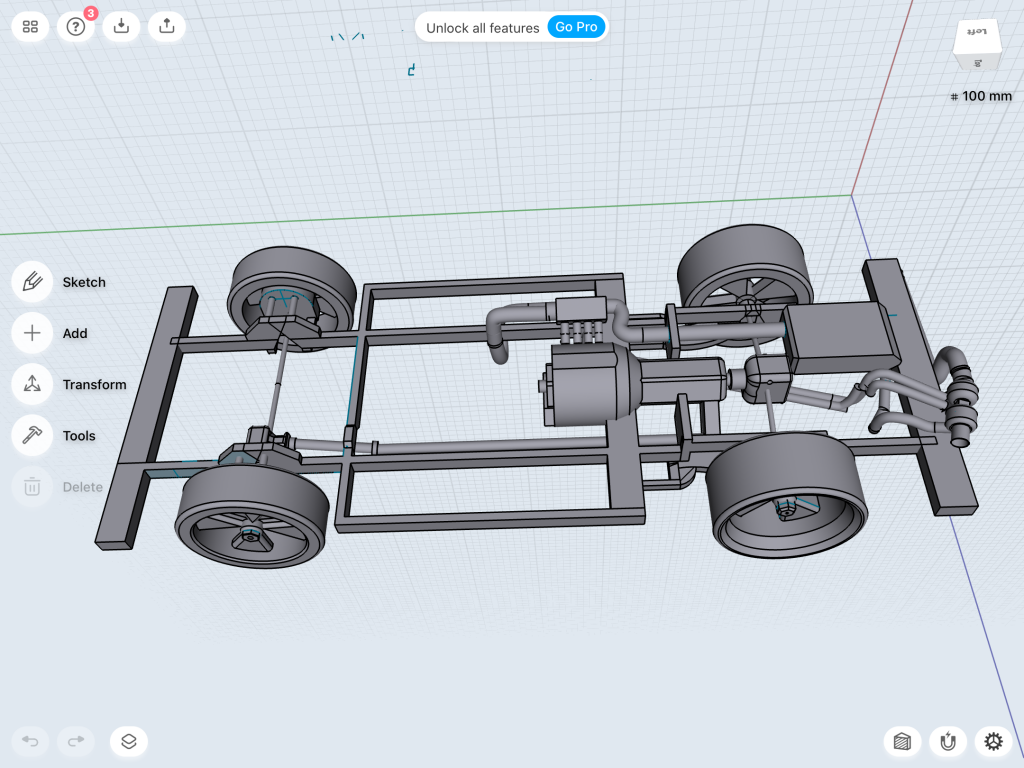
Task: Click the view orientation cube
Action: [976, 45]
